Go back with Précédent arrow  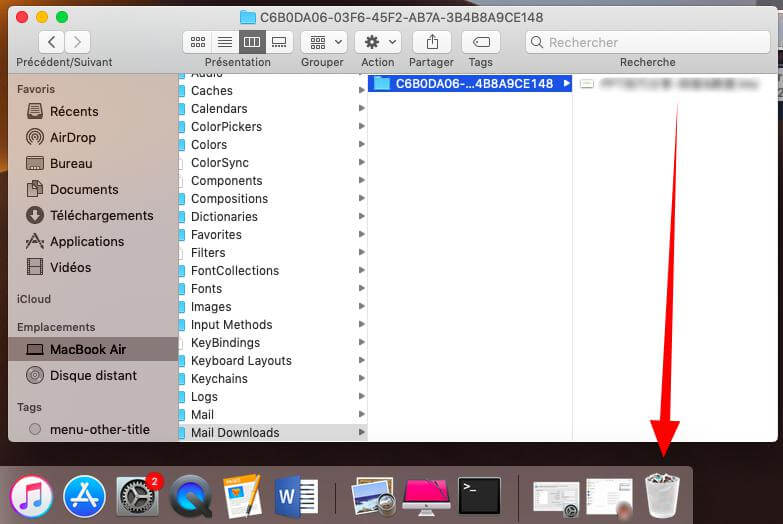[x=52, y=42]
